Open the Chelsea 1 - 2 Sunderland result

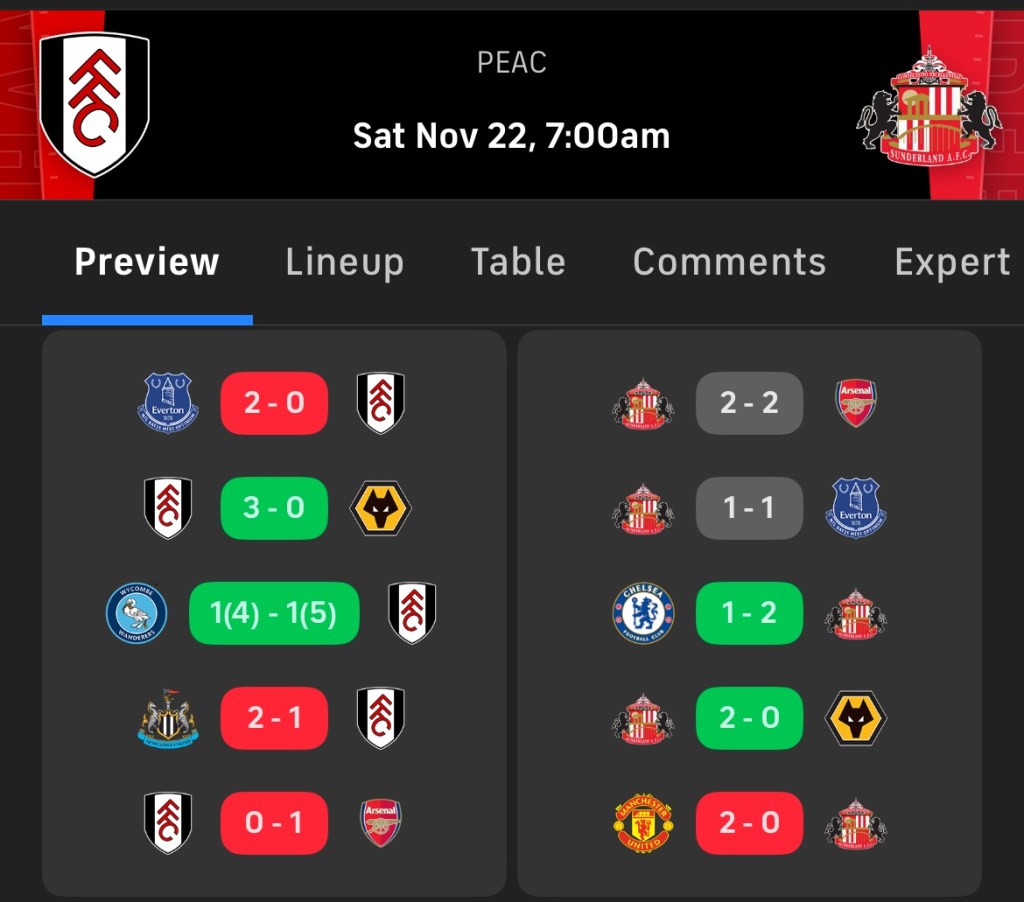point(749,613)
